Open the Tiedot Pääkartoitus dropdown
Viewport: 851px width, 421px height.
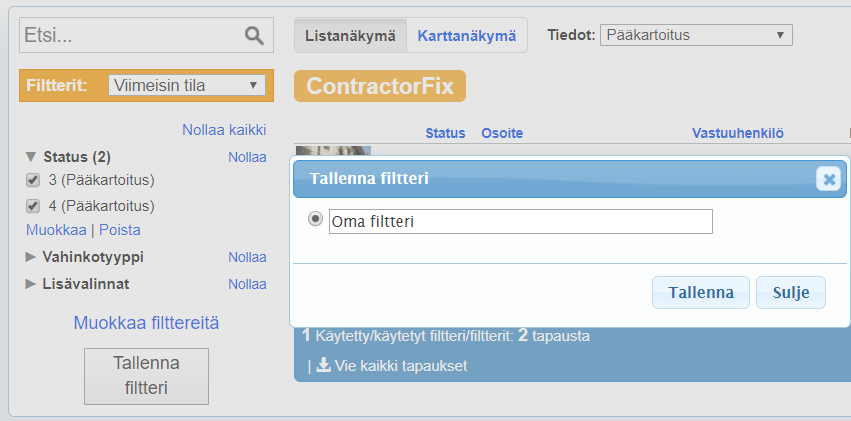pos(696,35)
